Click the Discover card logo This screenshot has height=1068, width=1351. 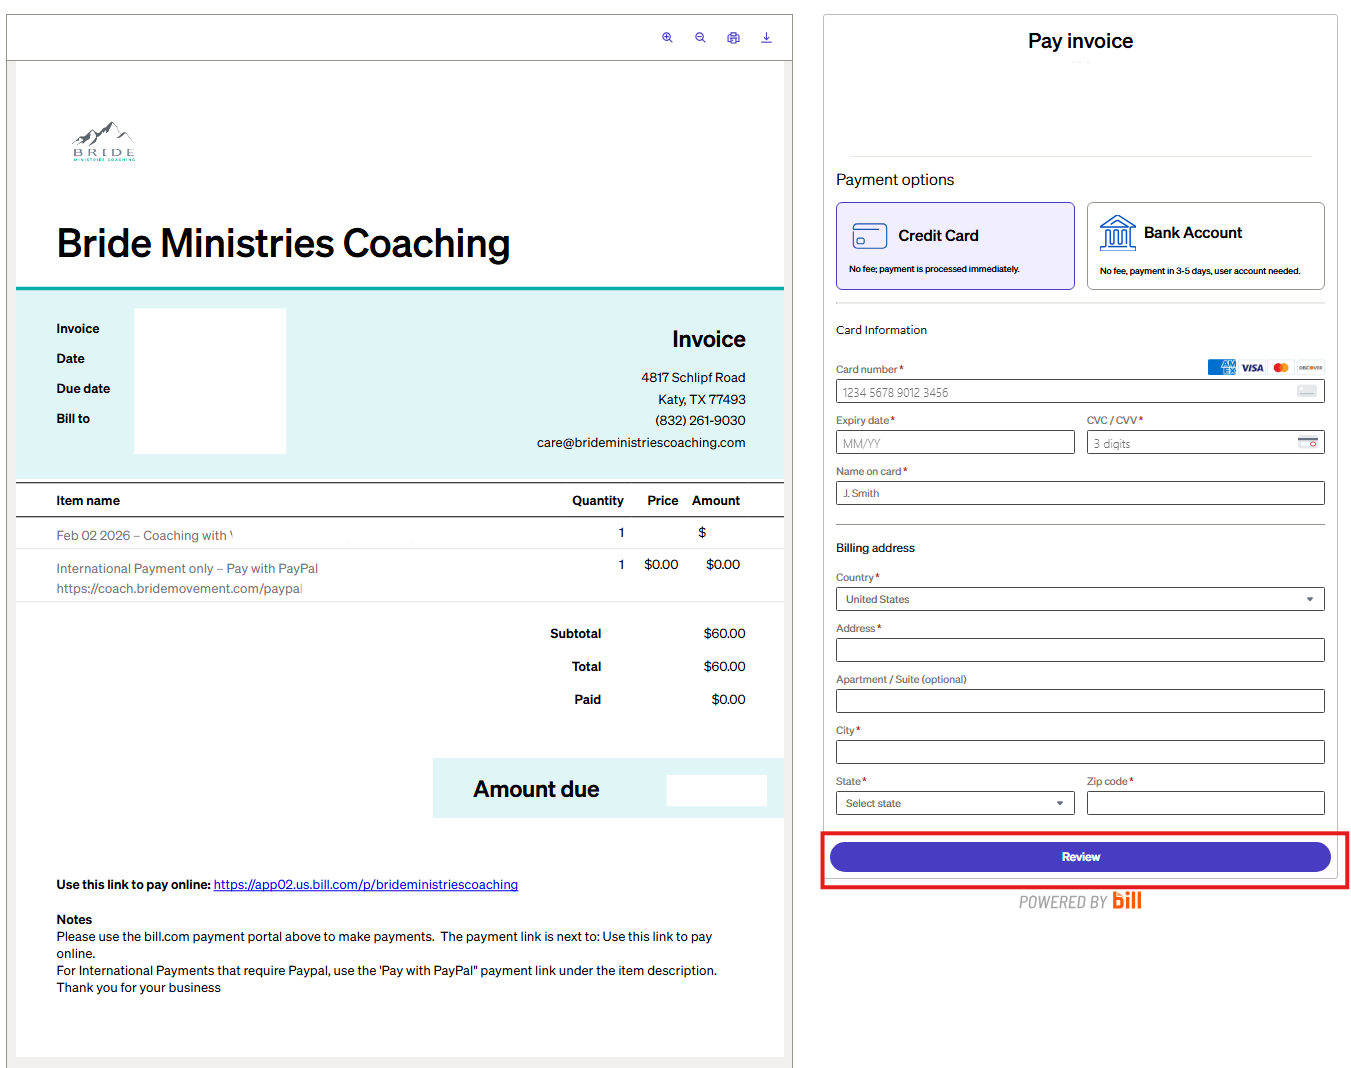tap(1310, 367)
